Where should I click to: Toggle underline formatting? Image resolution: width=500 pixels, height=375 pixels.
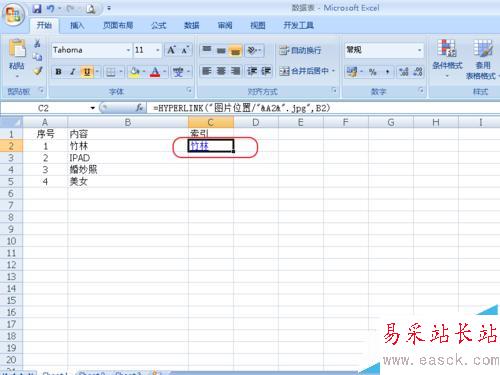click(87, 72)
